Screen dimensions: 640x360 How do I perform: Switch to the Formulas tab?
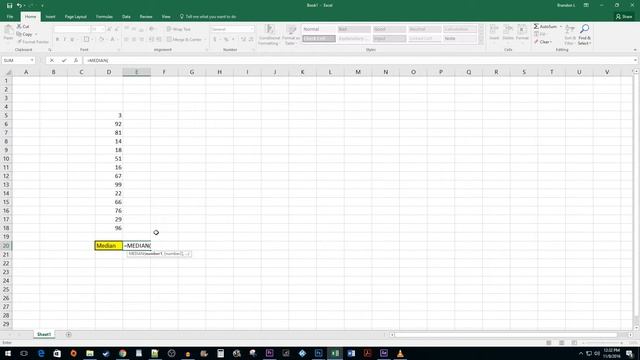[104, 17]
